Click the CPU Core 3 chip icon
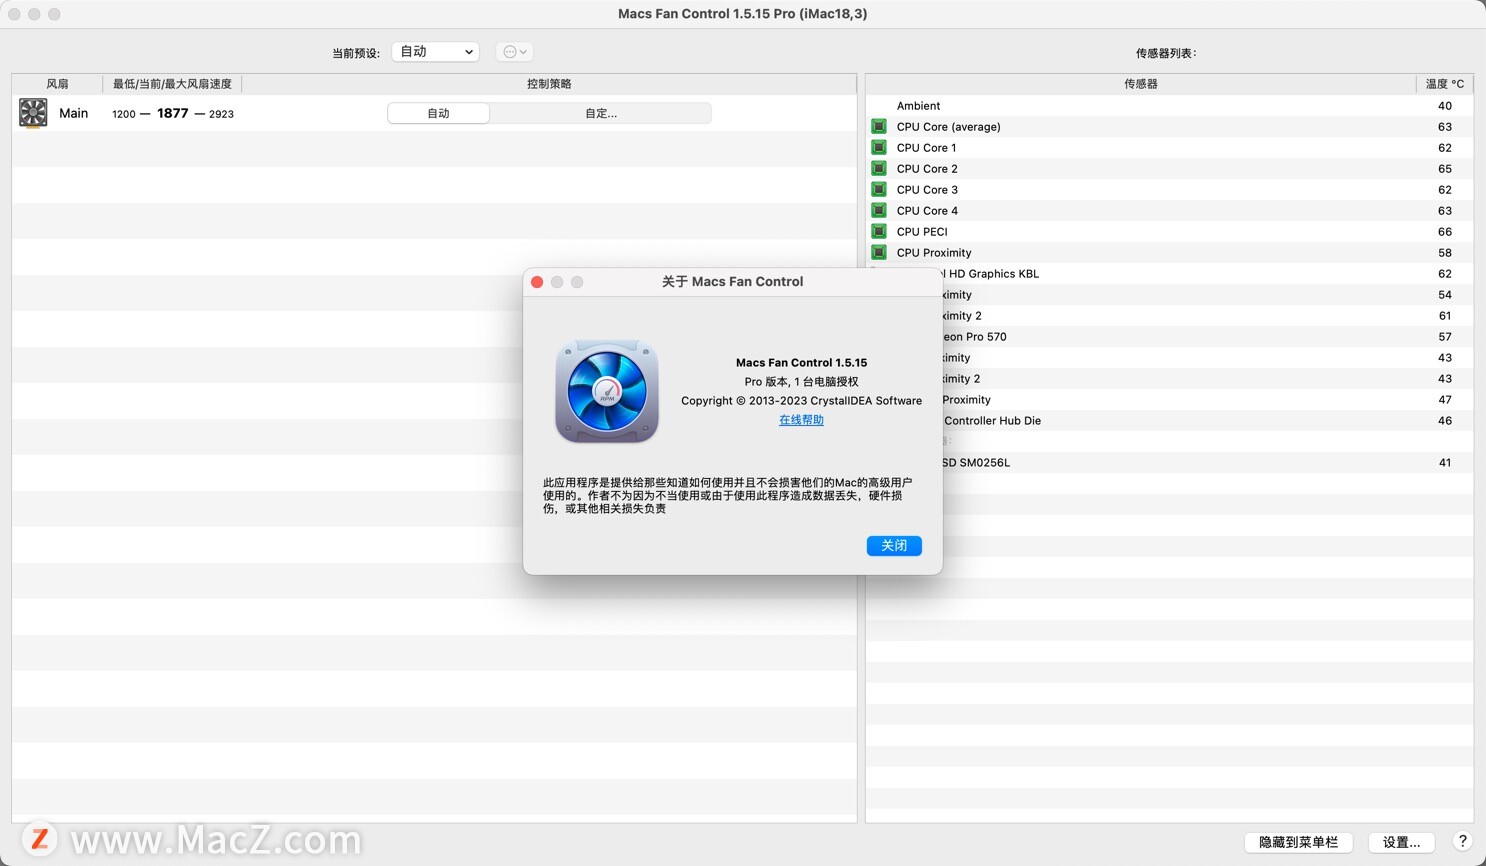The height and width of the screenshot is (866, 1486). [879, 190]
